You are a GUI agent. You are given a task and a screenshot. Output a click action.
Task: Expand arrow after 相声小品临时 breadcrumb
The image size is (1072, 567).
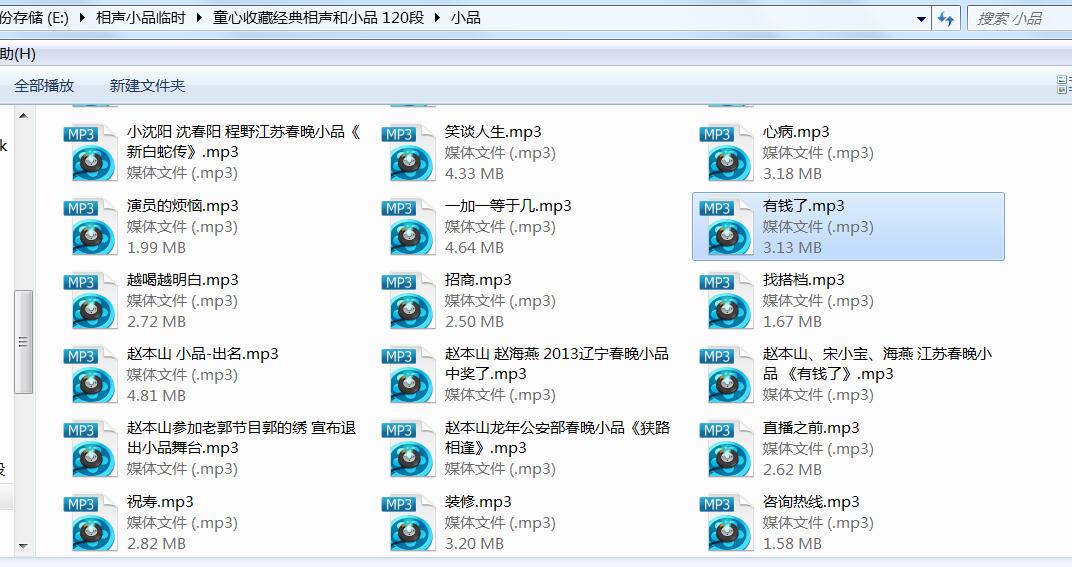(x=199, y=18)
